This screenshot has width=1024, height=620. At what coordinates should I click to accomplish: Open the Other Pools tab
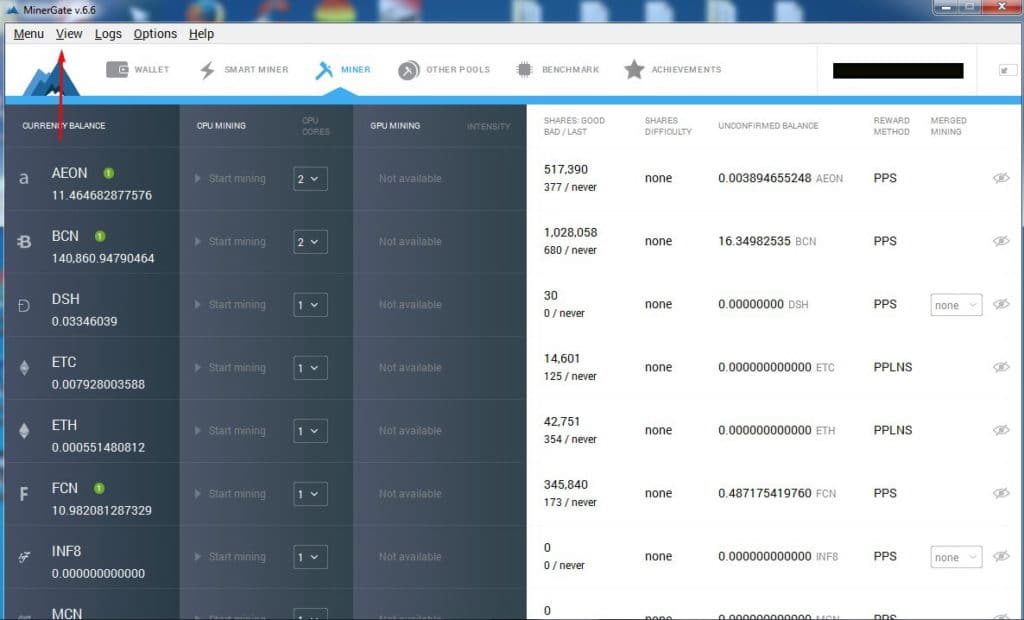click(x=444, y=69)
